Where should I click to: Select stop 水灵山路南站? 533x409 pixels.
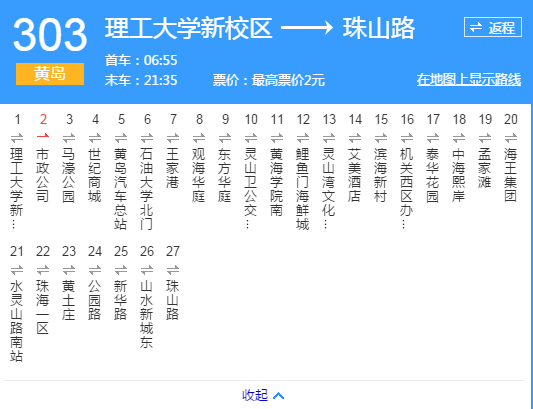(x=16, y=321)
